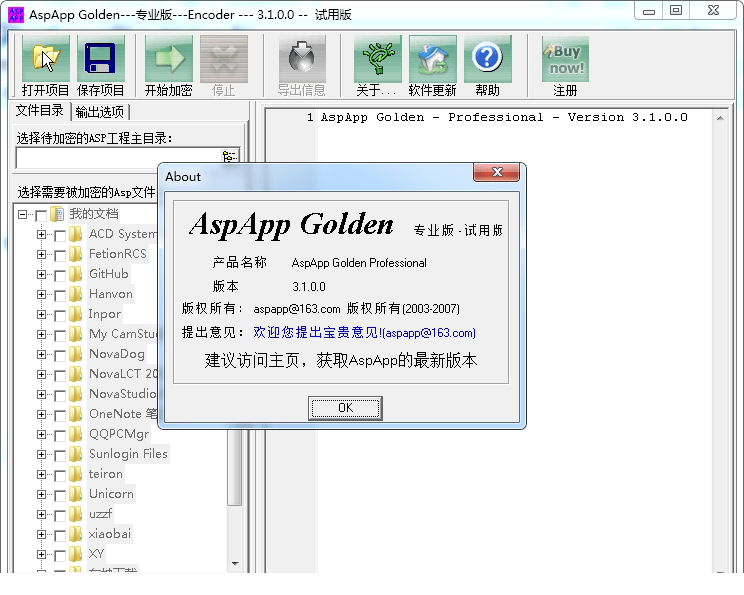The width and height of the screenshot is (744, 595).
Task: Click OK in the About dialog
Action: pyautogui.click(x=345, y=408)
